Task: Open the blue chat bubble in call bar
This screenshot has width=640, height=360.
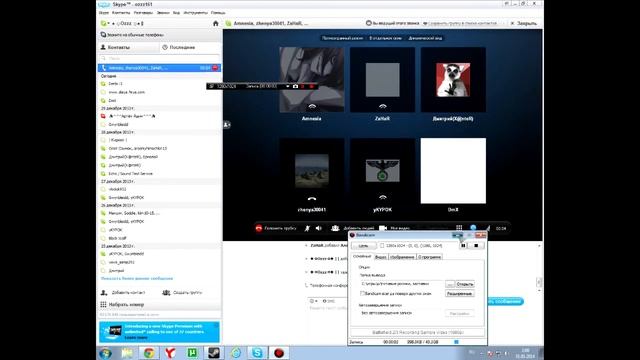Action: tap(473, 228)
